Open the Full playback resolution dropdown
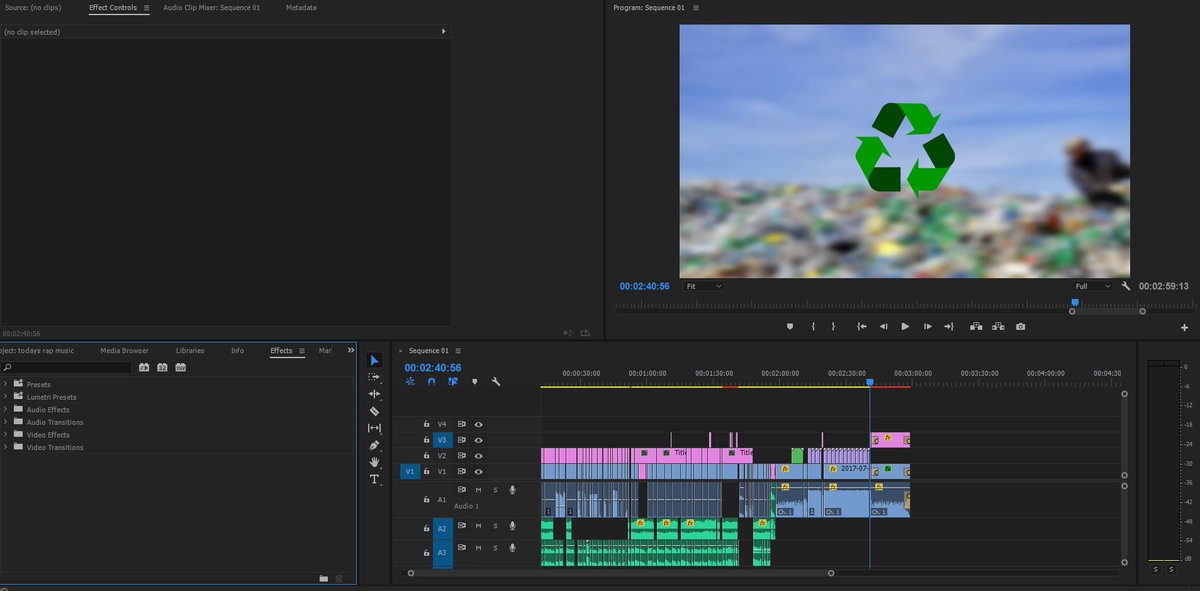Screen dimensions: 1200x591 1092,286
